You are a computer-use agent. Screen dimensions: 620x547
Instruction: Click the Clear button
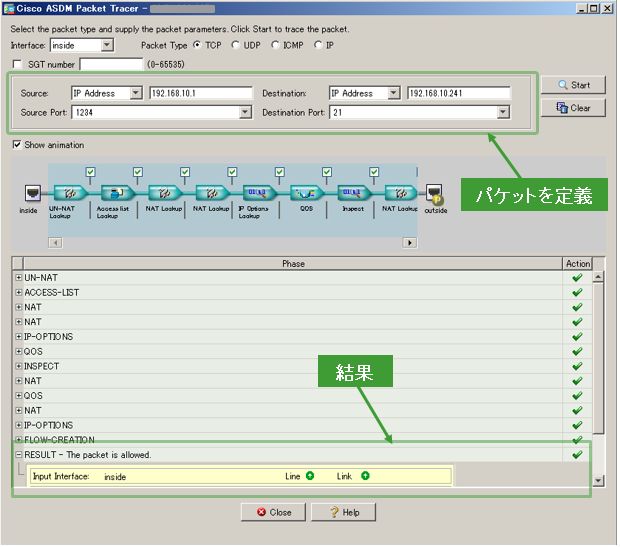(x=574, y=108)
